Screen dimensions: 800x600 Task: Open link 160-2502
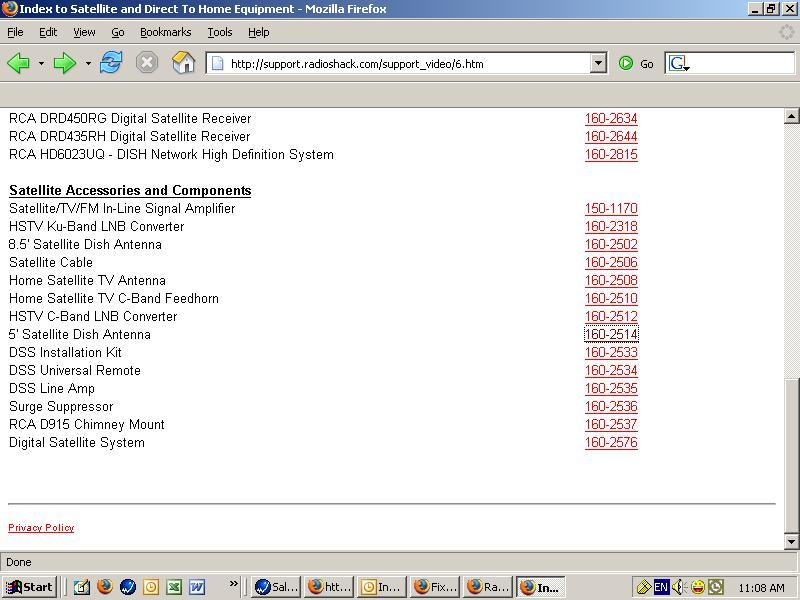tap(611, 244)
